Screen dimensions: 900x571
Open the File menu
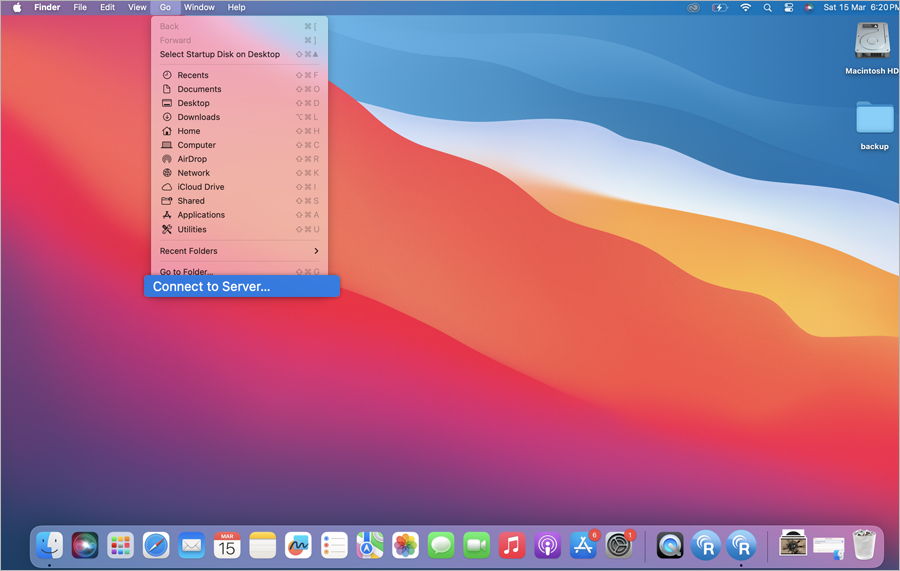(x=80, y=7)
